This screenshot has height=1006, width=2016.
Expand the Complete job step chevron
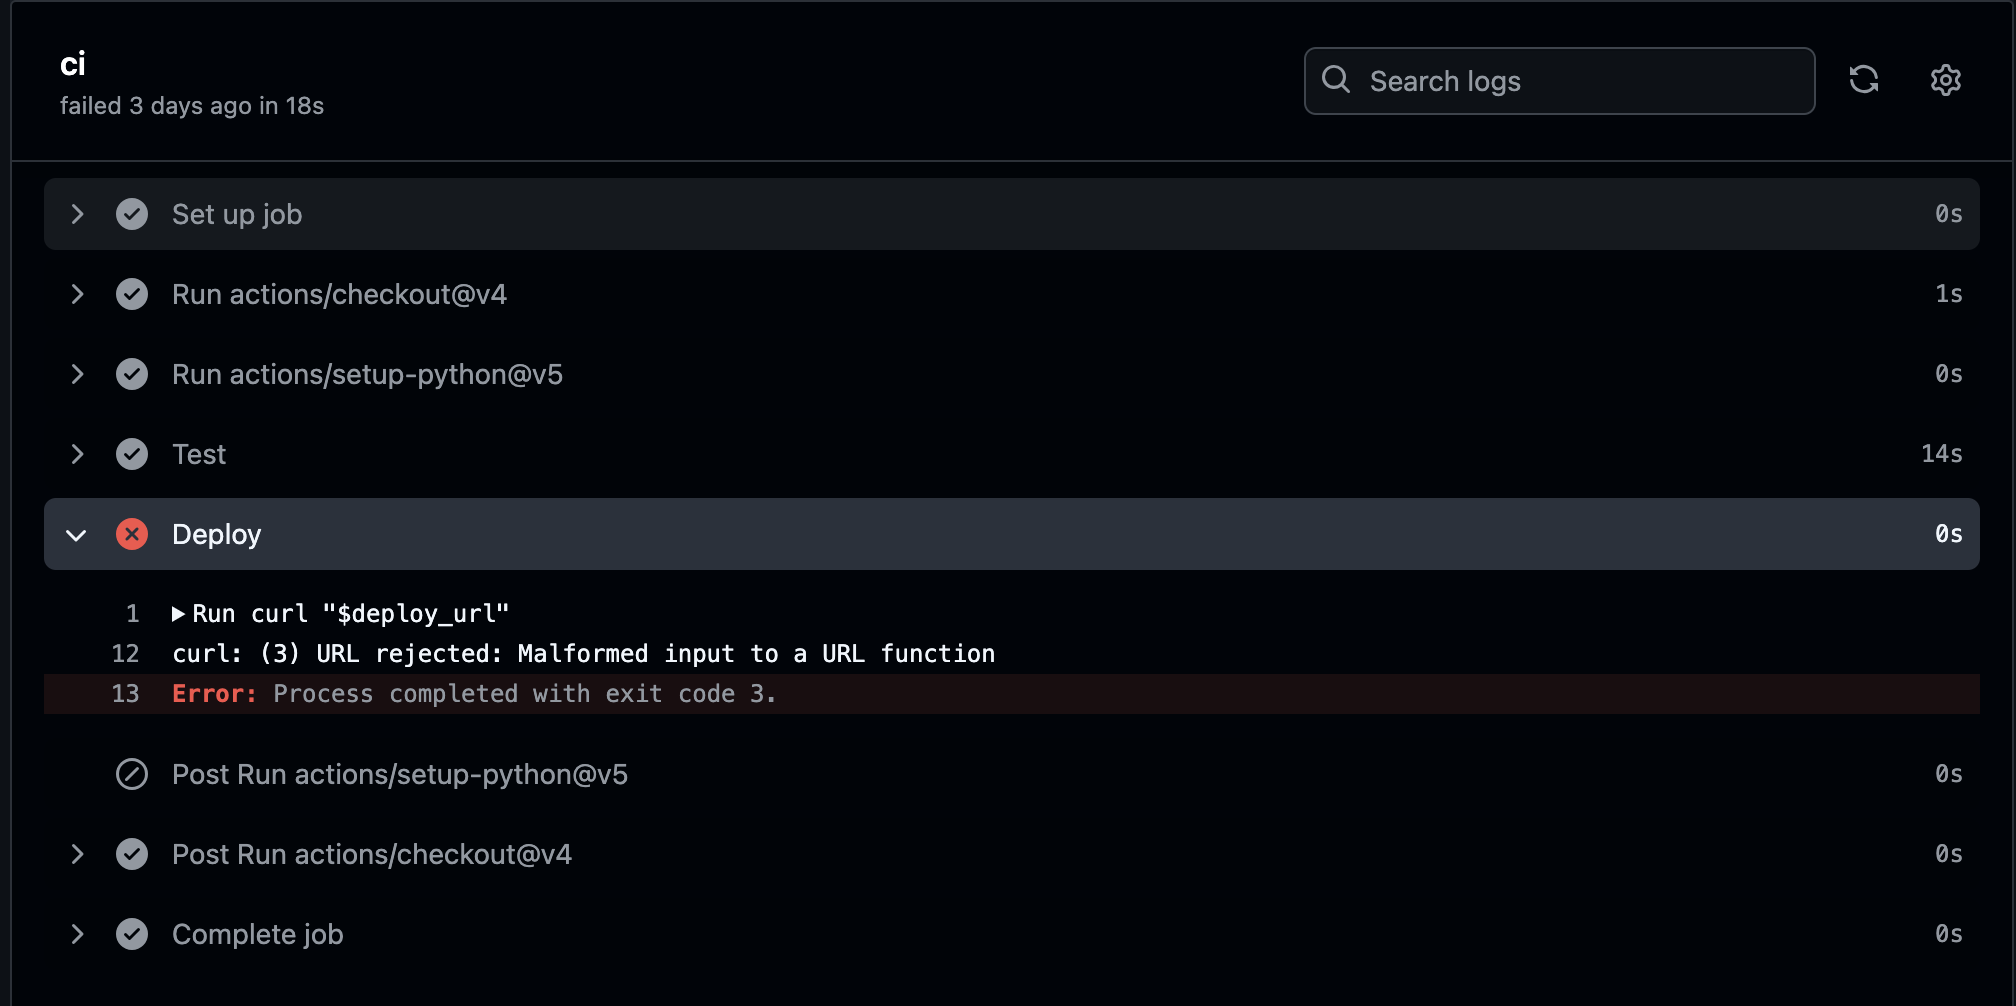coord(77,934)
